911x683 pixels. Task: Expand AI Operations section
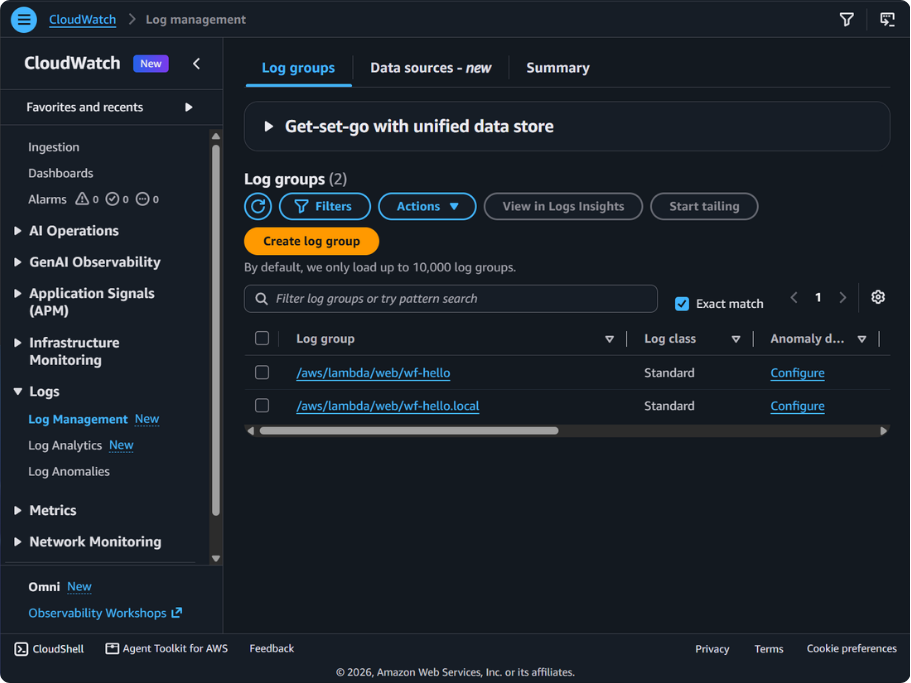click(17, 231)
